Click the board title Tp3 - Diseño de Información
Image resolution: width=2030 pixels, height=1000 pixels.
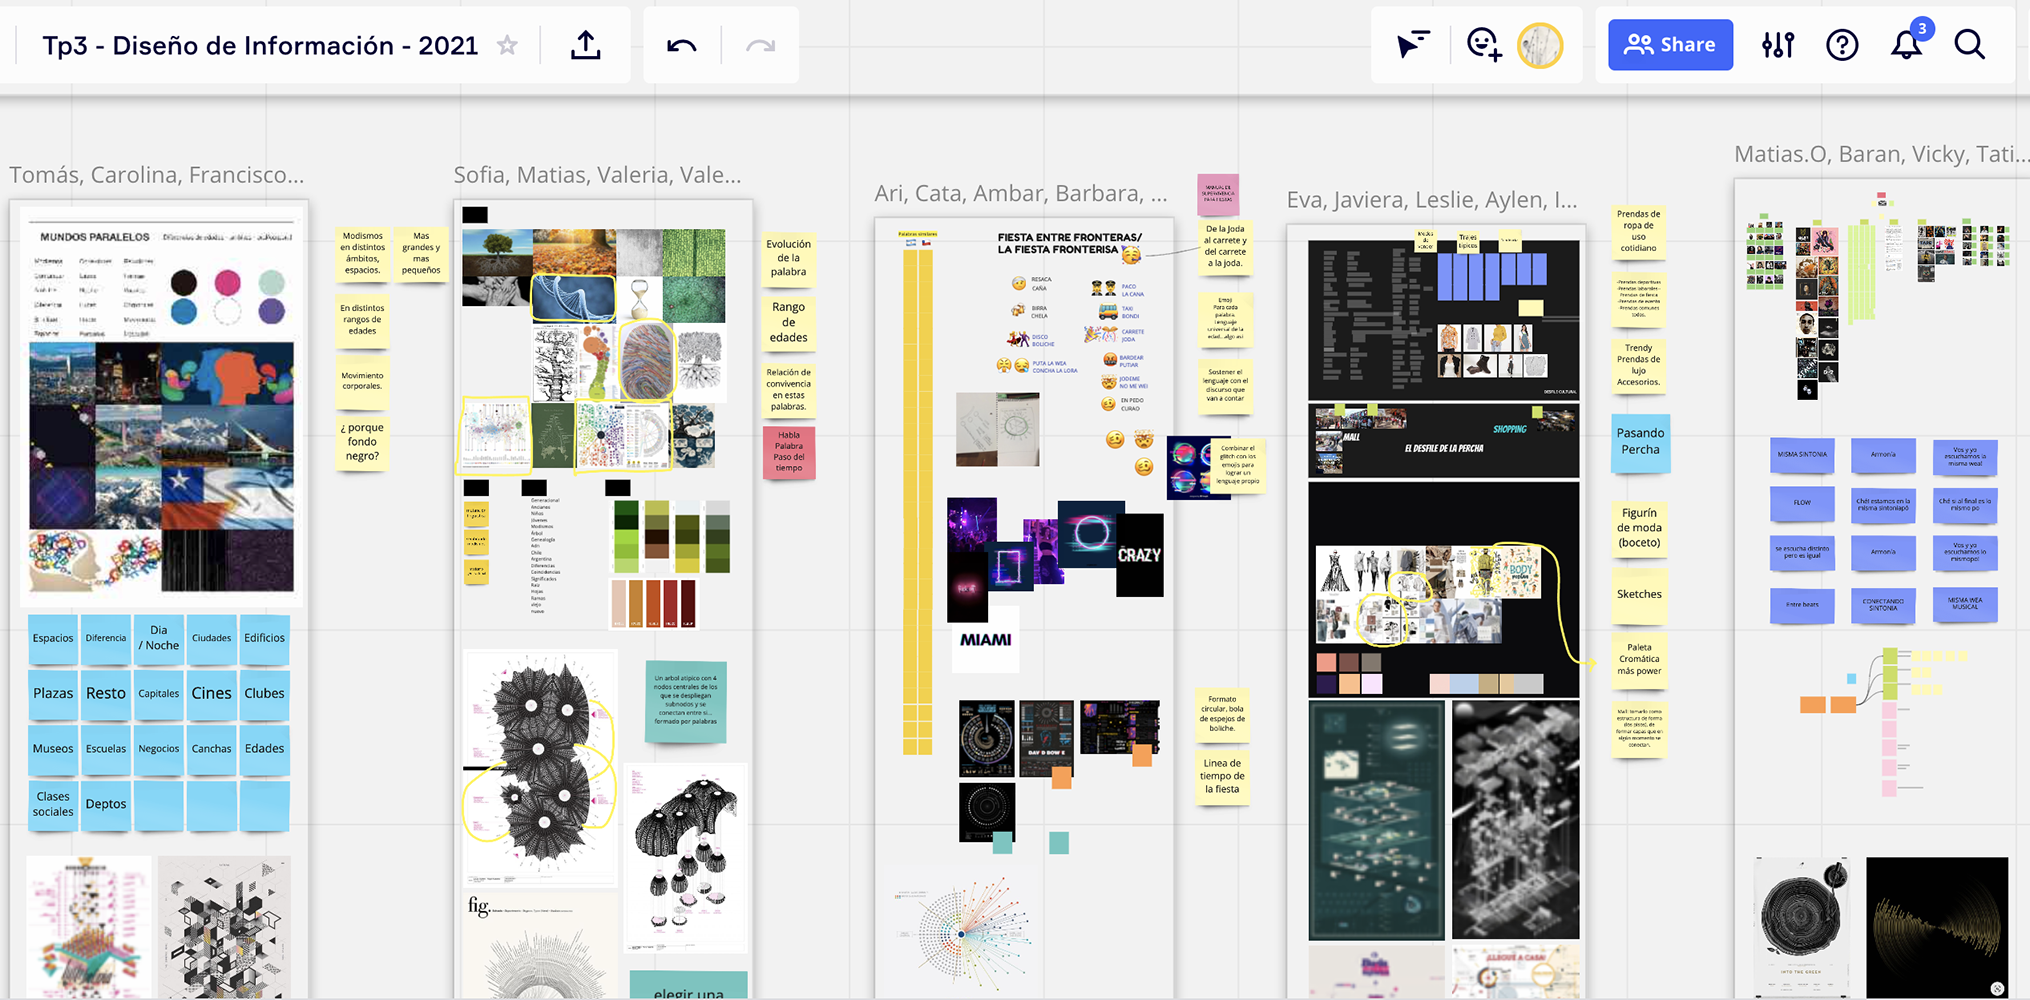tap(260, 46)
